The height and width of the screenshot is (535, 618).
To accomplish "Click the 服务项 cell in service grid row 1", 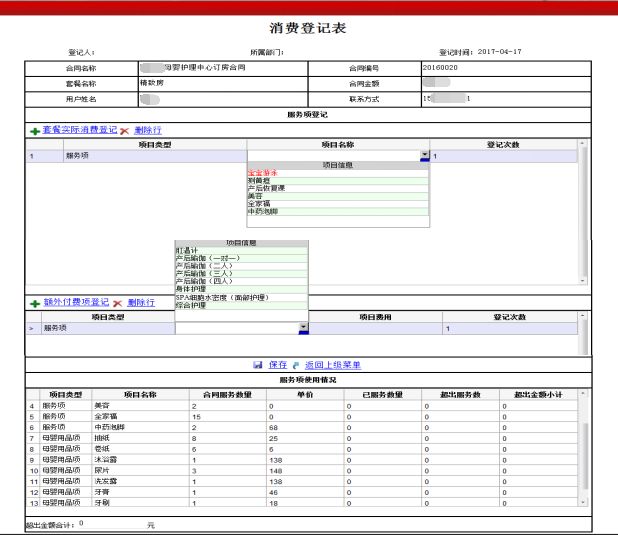I will [155, 156].
